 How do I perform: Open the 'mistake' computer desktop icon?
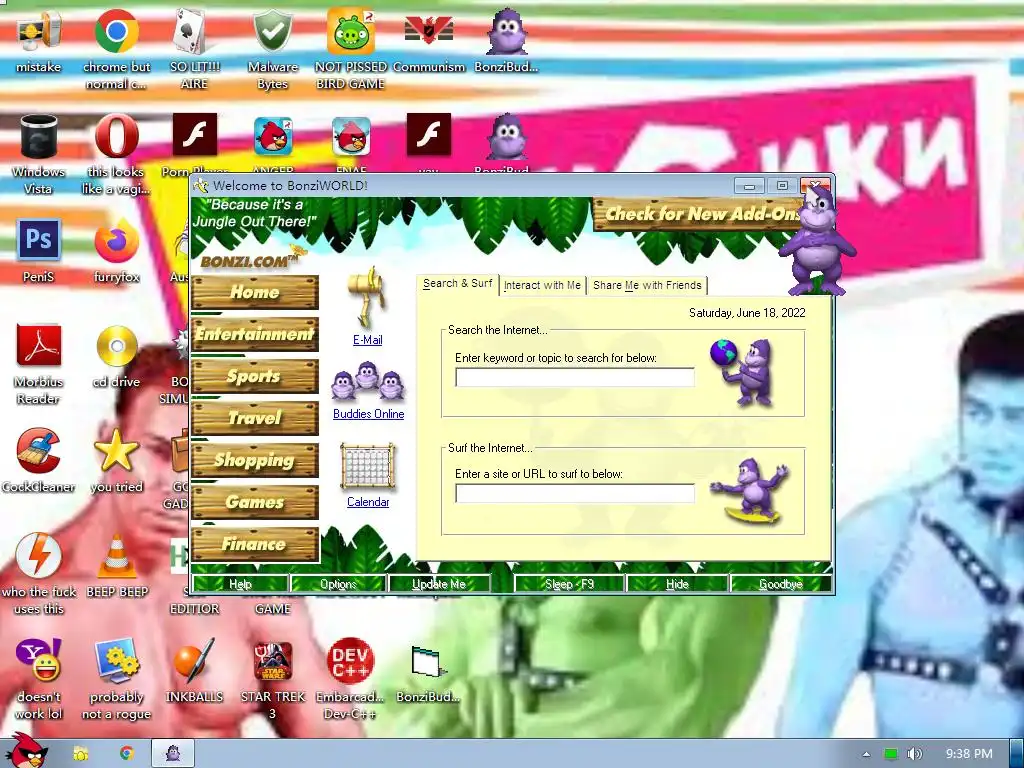39,31
